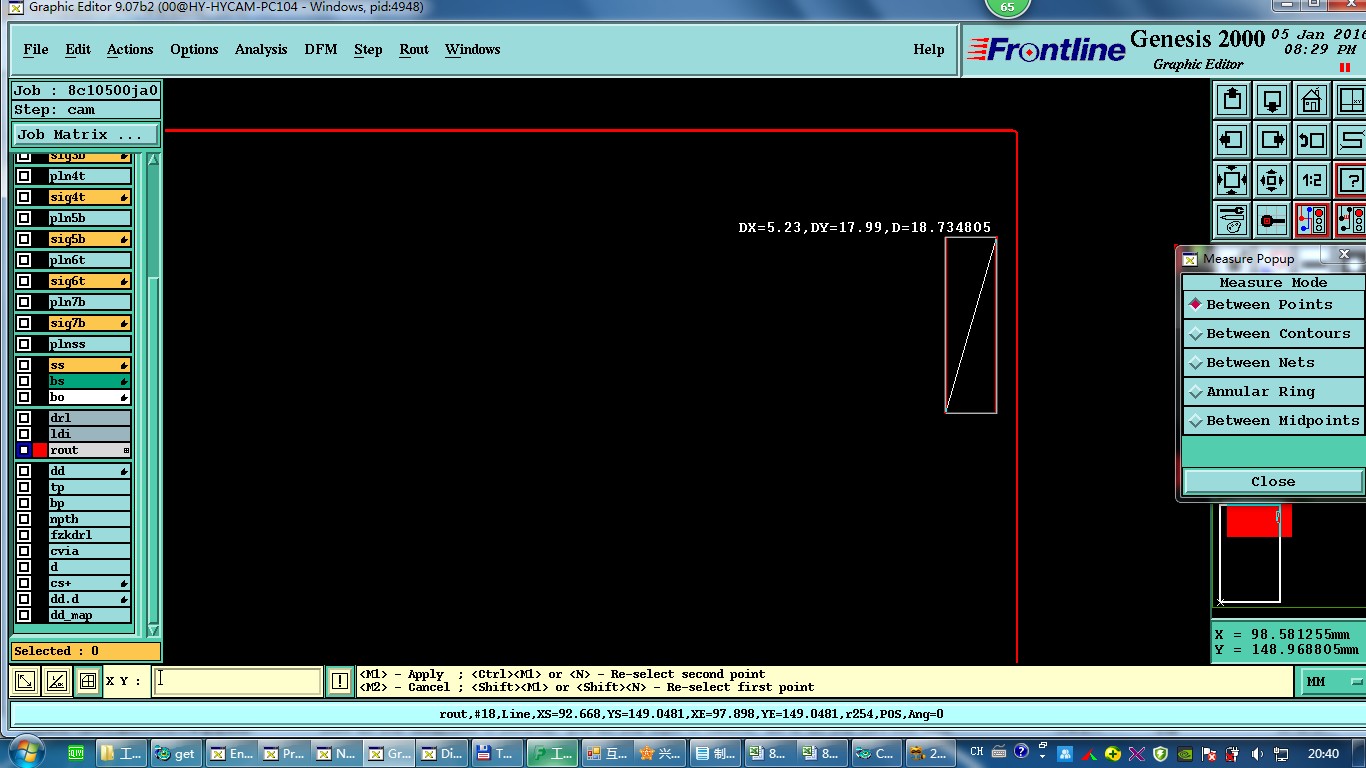Click the blue help tray icon
1366x768 pixels.
point(1021,752)
